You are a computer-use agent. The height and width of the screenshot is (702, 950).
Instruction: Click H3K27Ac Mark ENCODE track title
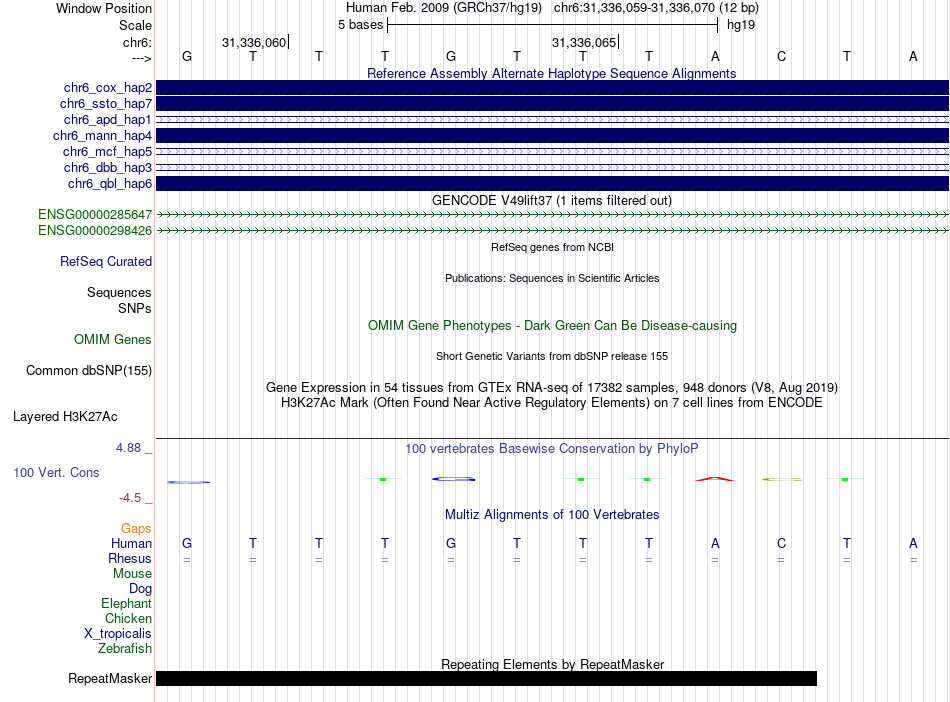(x=552, y=403)
